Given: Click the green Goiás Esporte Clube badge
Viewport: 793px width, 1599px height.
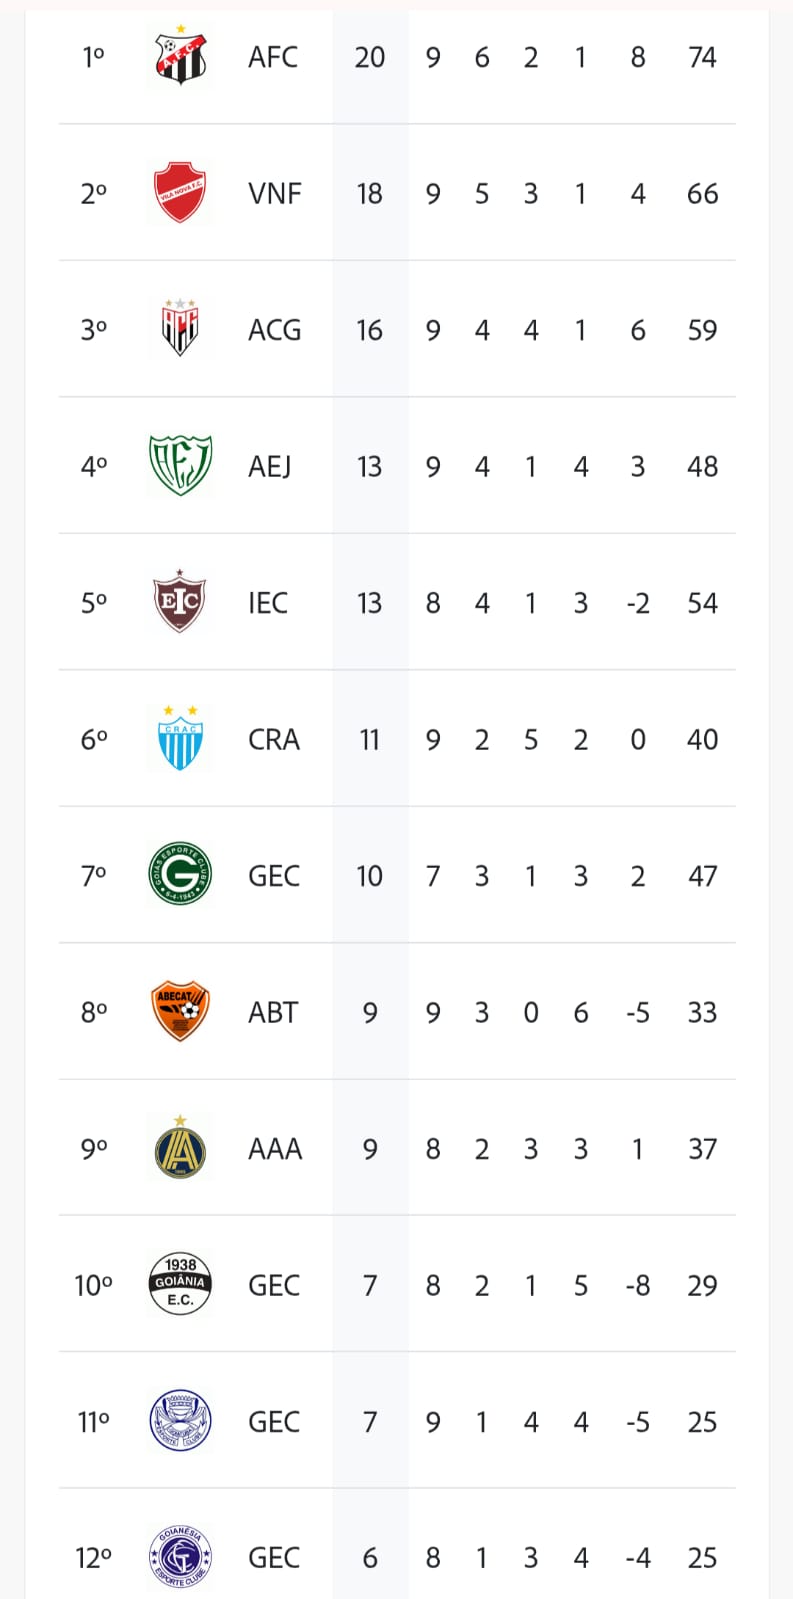Looking at the screenshot, I should [x=180, y=875].
